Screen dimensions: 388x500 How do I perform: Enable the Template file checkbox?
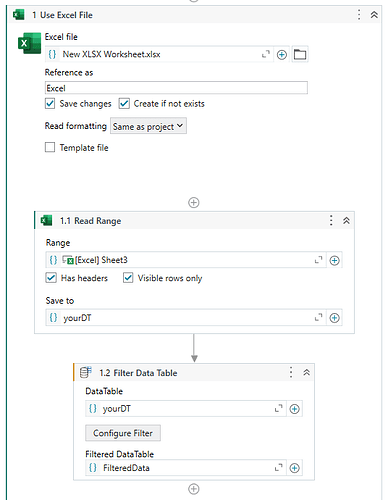tap(50, 147)
